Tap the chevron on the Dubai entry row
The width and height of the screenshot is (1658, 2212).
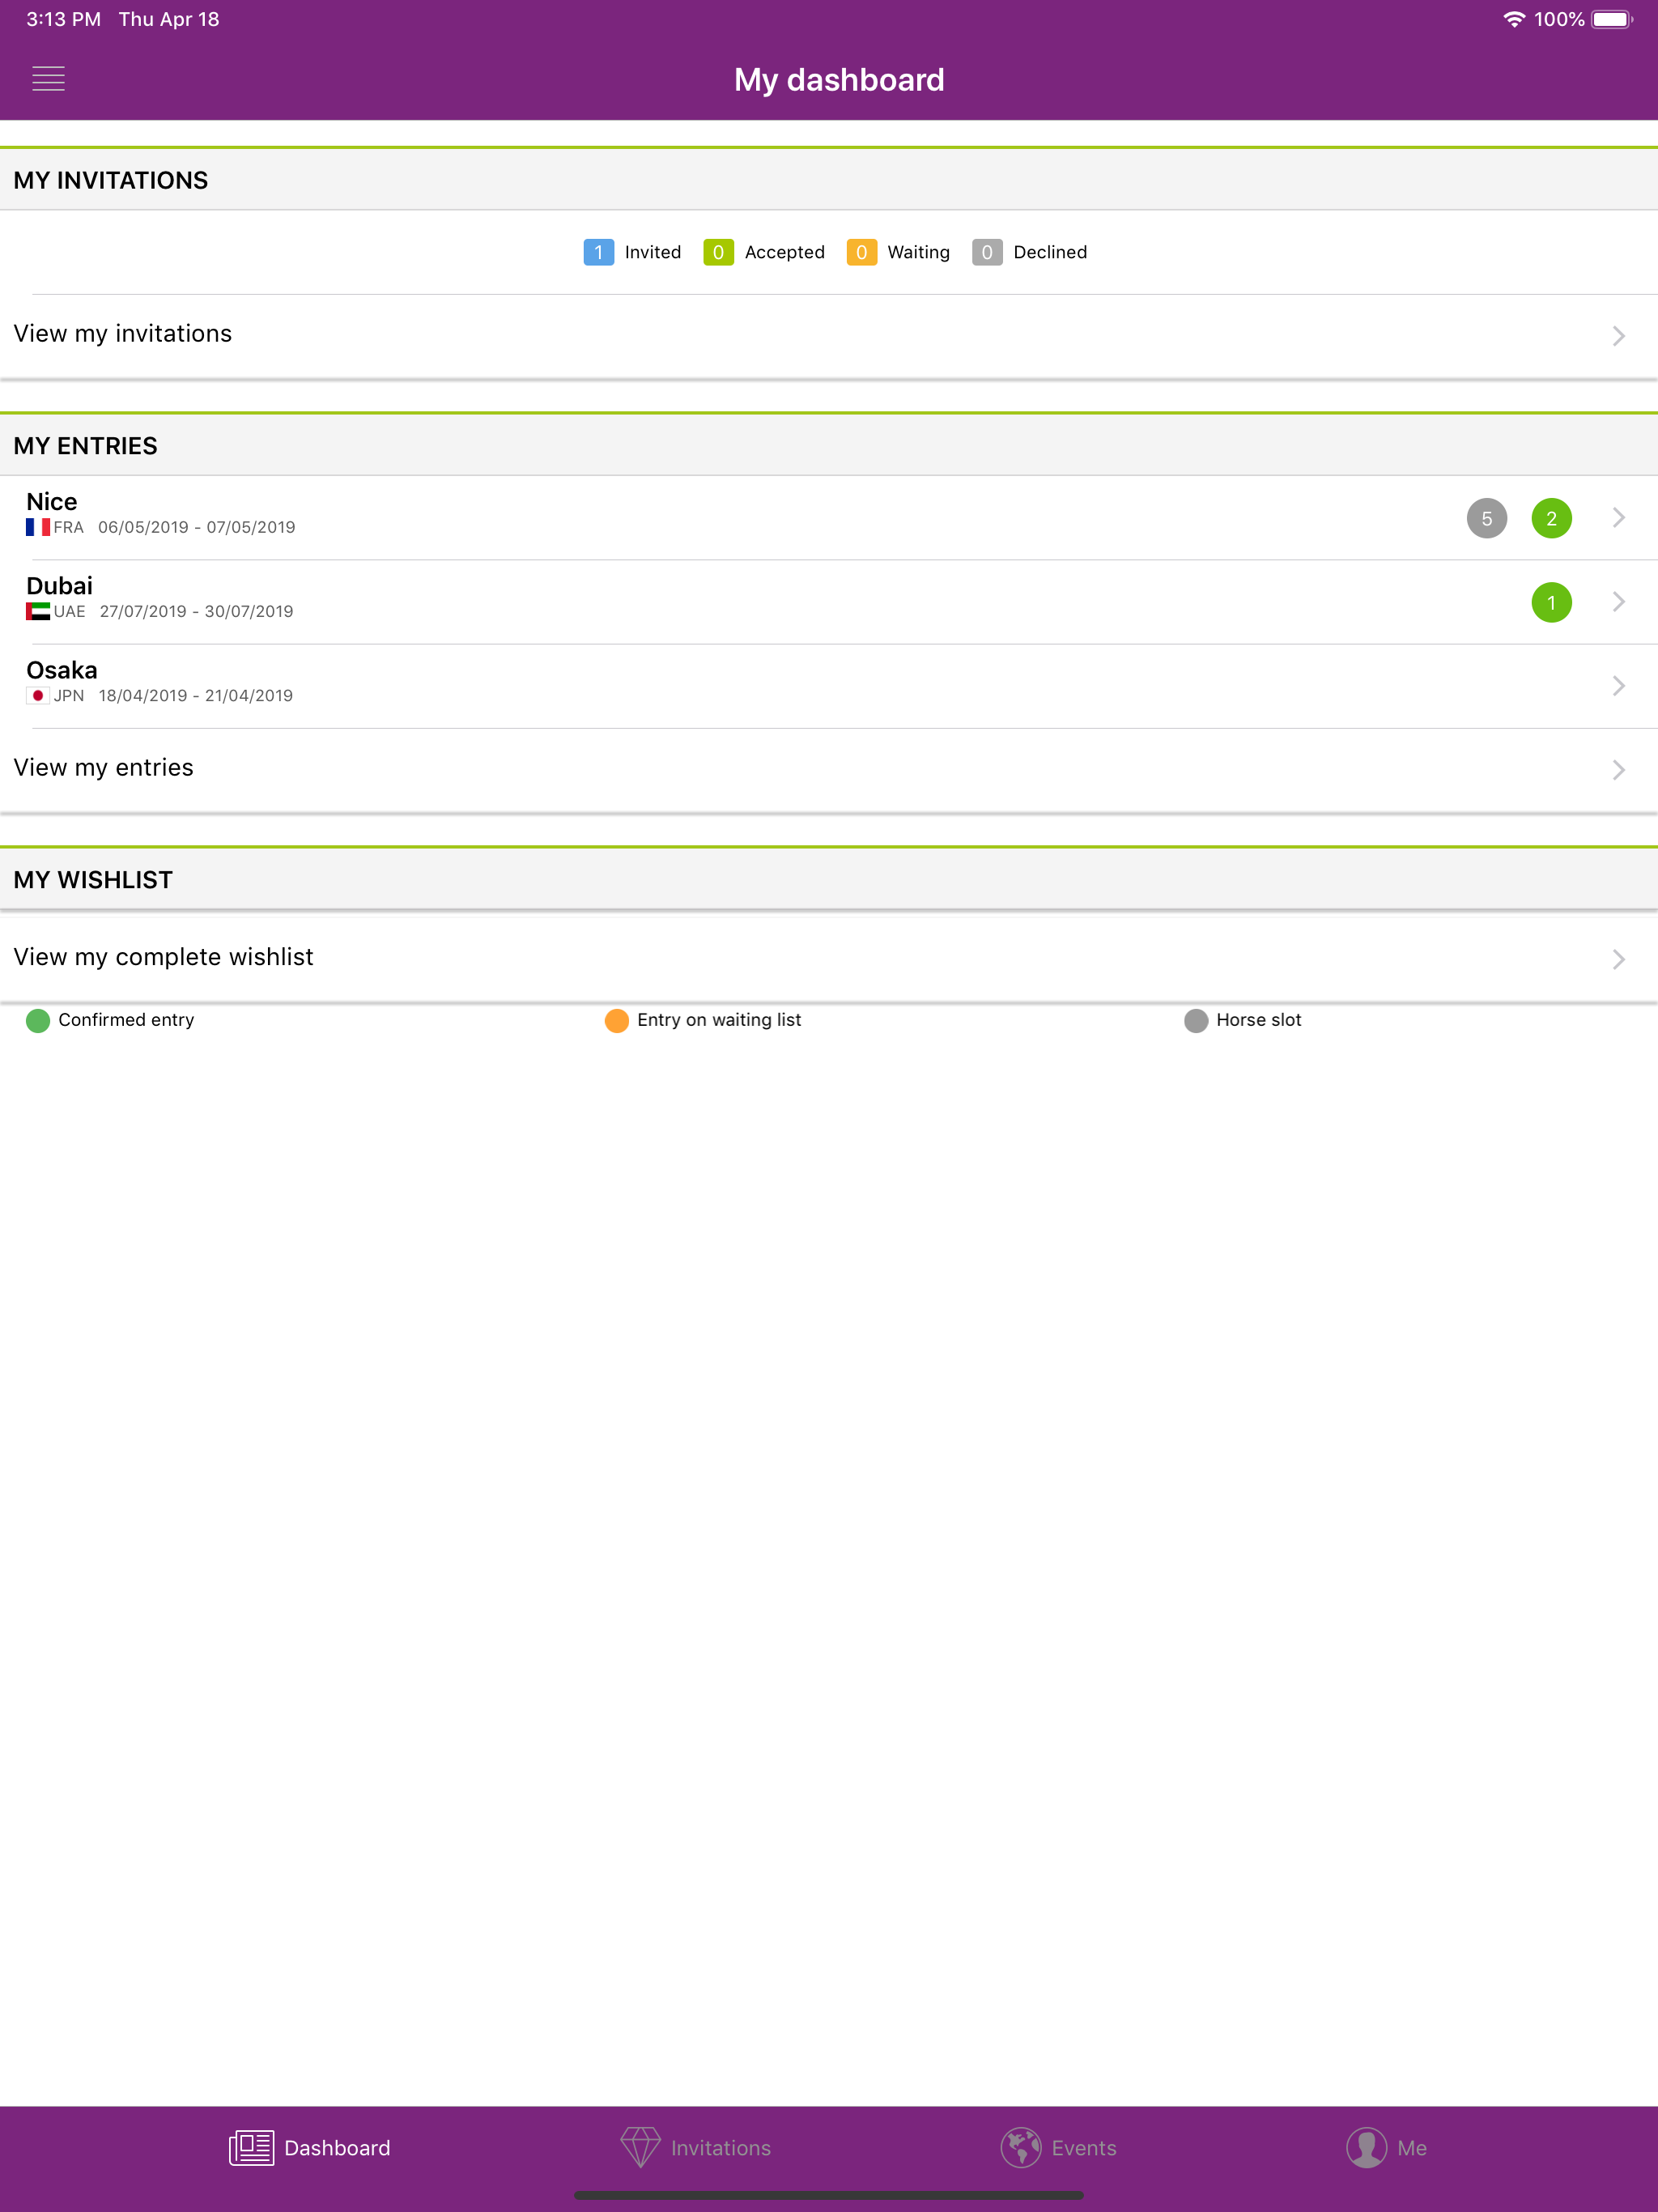(1618, 601)
